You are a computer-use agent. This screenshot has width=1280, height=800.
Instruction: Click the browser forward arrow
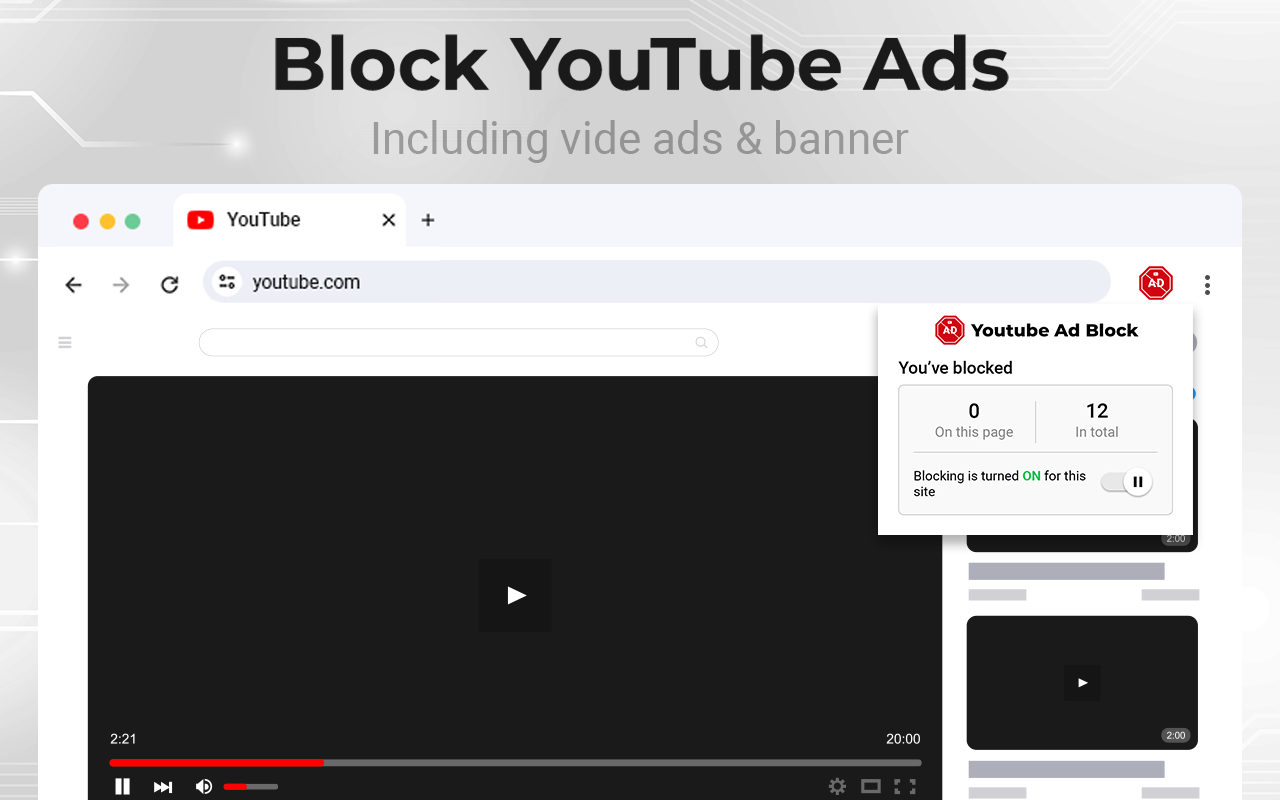[x=121, y=285]
